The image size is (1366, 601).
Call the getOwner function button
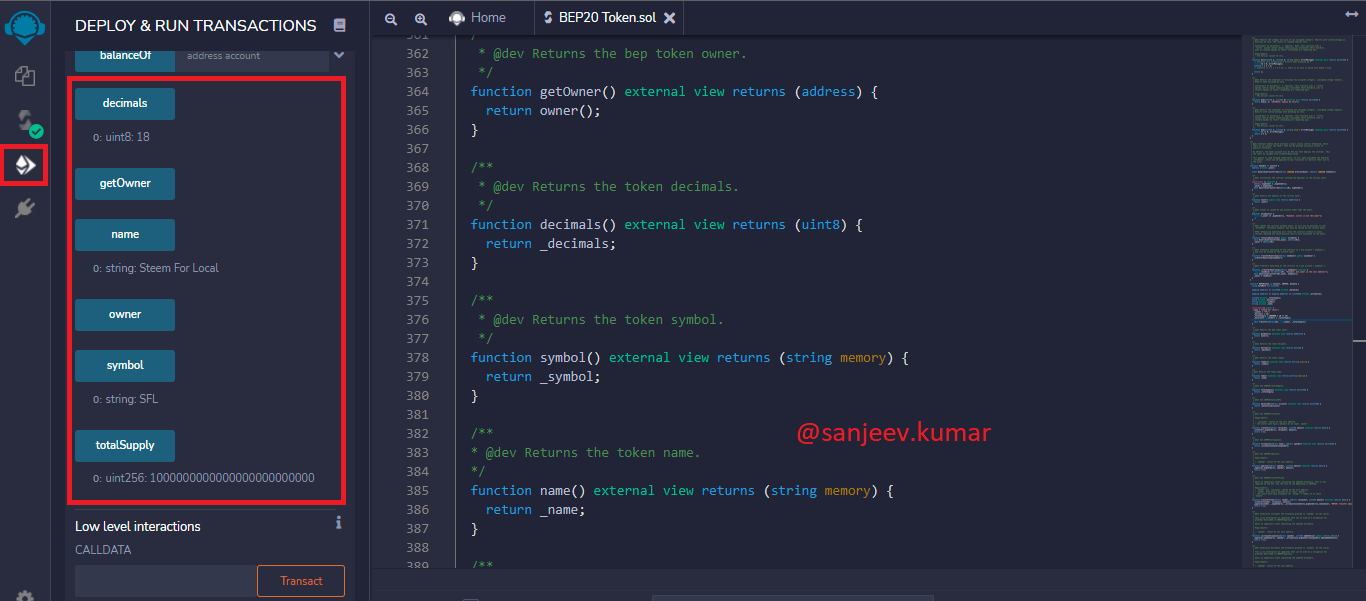point(125,184)
